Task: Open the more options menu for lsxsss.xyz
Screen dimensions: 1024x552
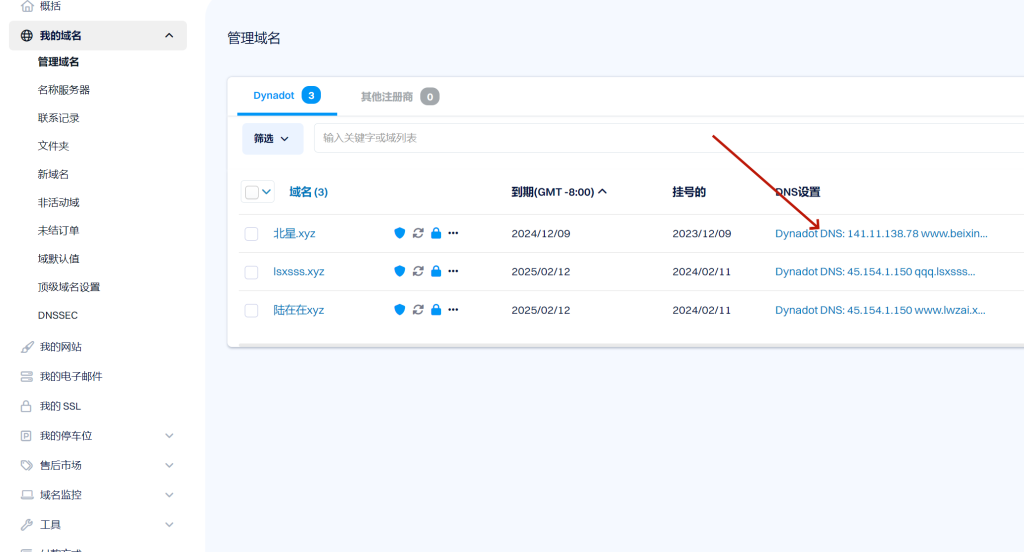Action: pyautogui.click(x=453, y=271)
